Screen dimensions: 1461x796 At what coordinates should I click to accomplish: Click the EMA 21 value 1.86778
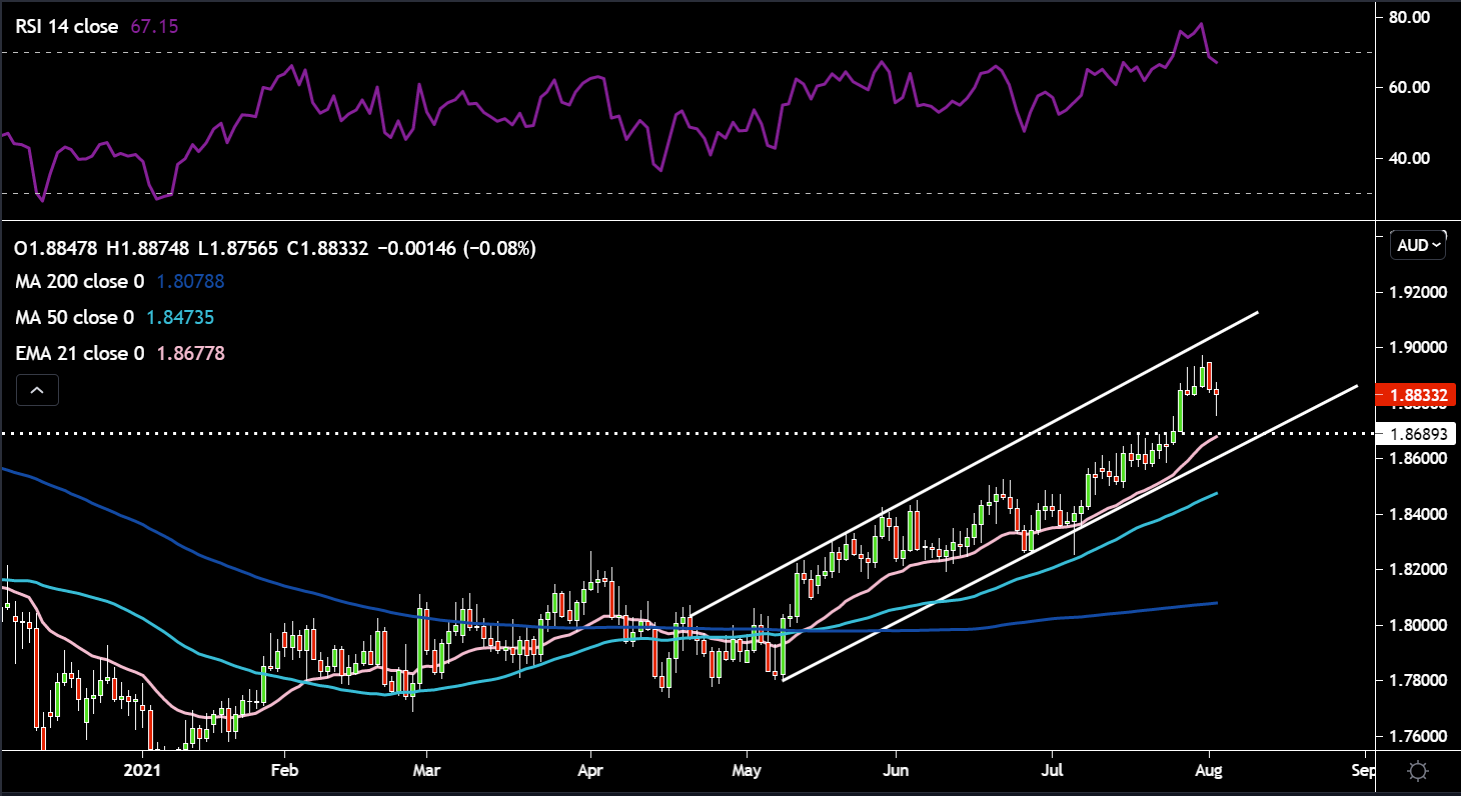point(190,354)
